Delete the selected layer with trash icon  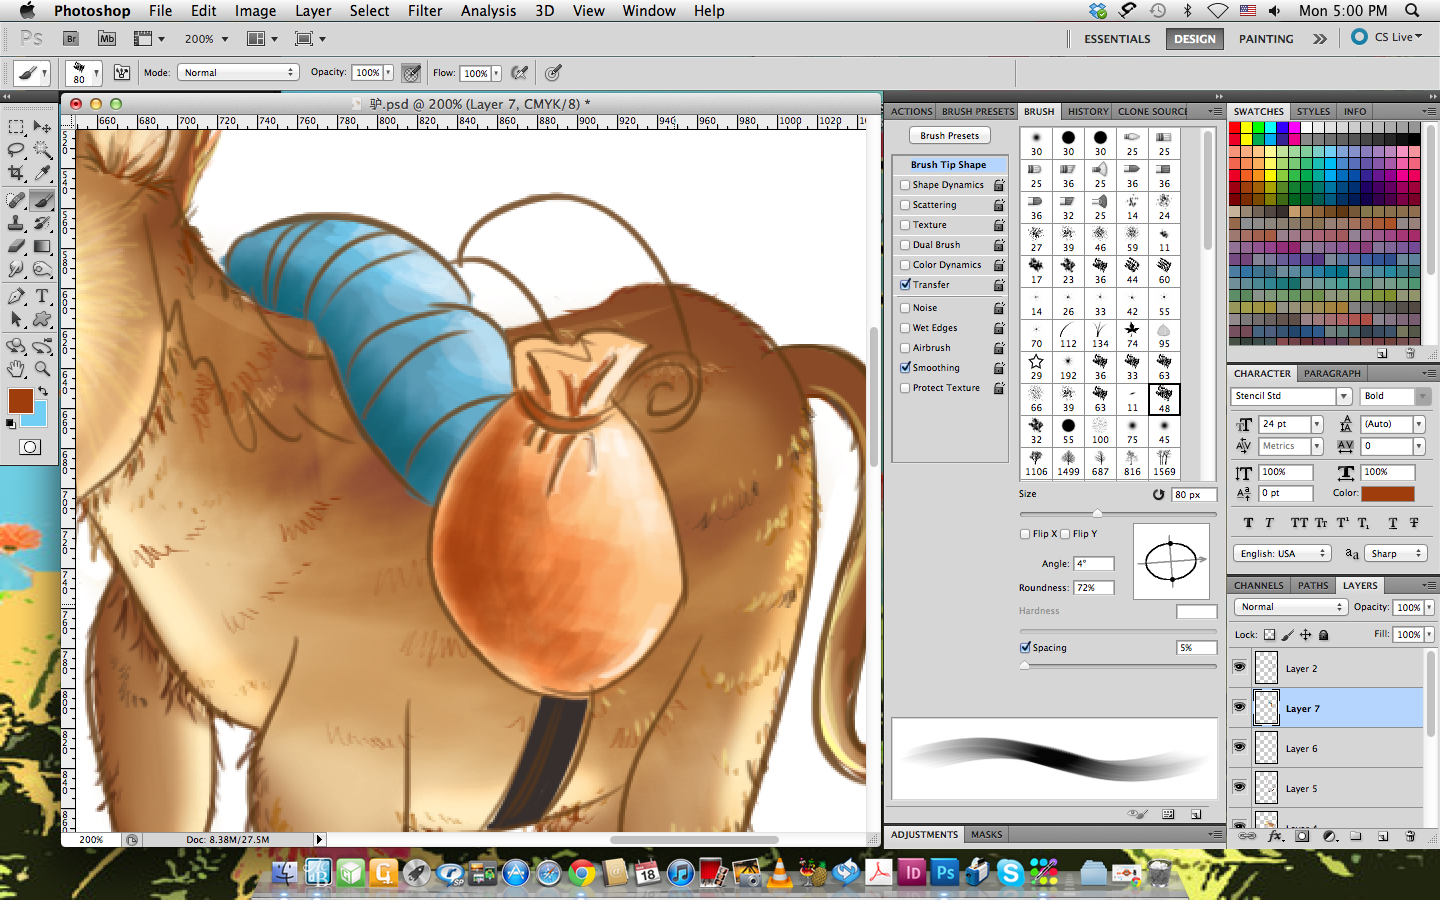pyautogui.click(x=1410, y=836)
